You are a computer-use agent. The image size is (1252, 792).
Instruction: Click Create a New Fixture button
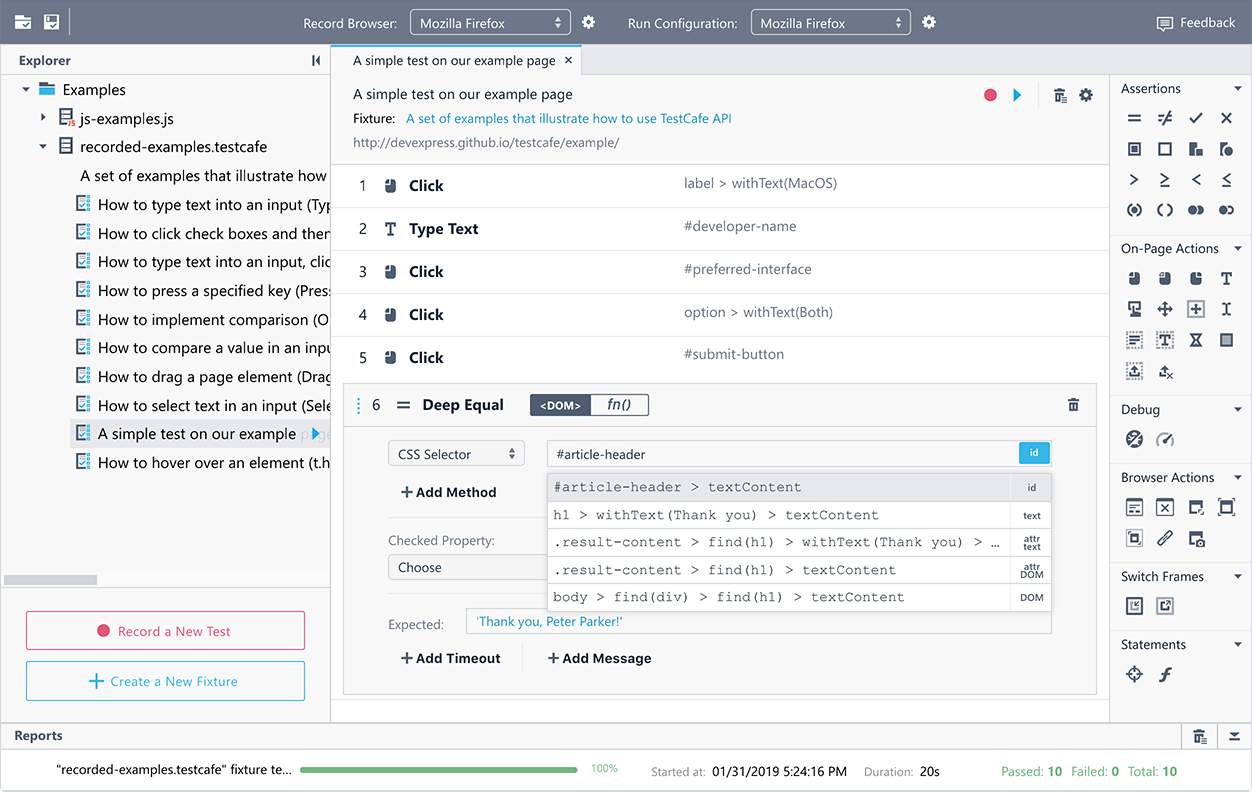coord(165,681)
